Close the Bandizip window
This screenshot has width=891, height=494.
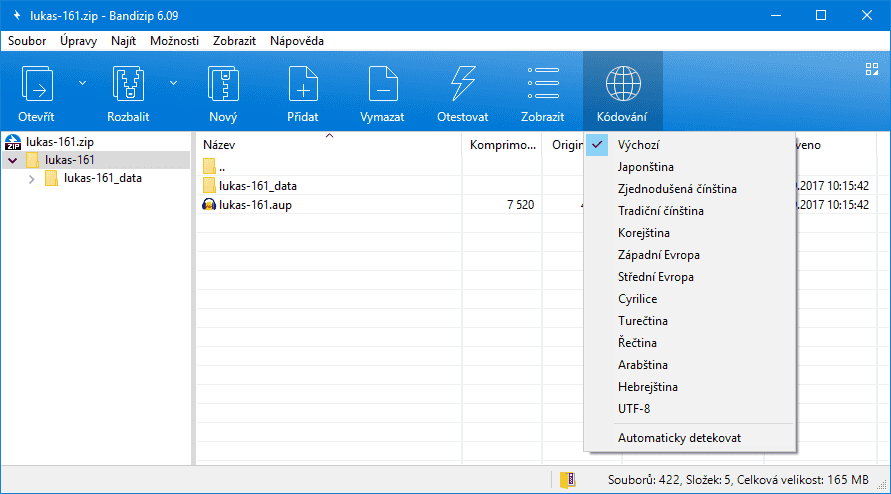(x=867, y=15)
